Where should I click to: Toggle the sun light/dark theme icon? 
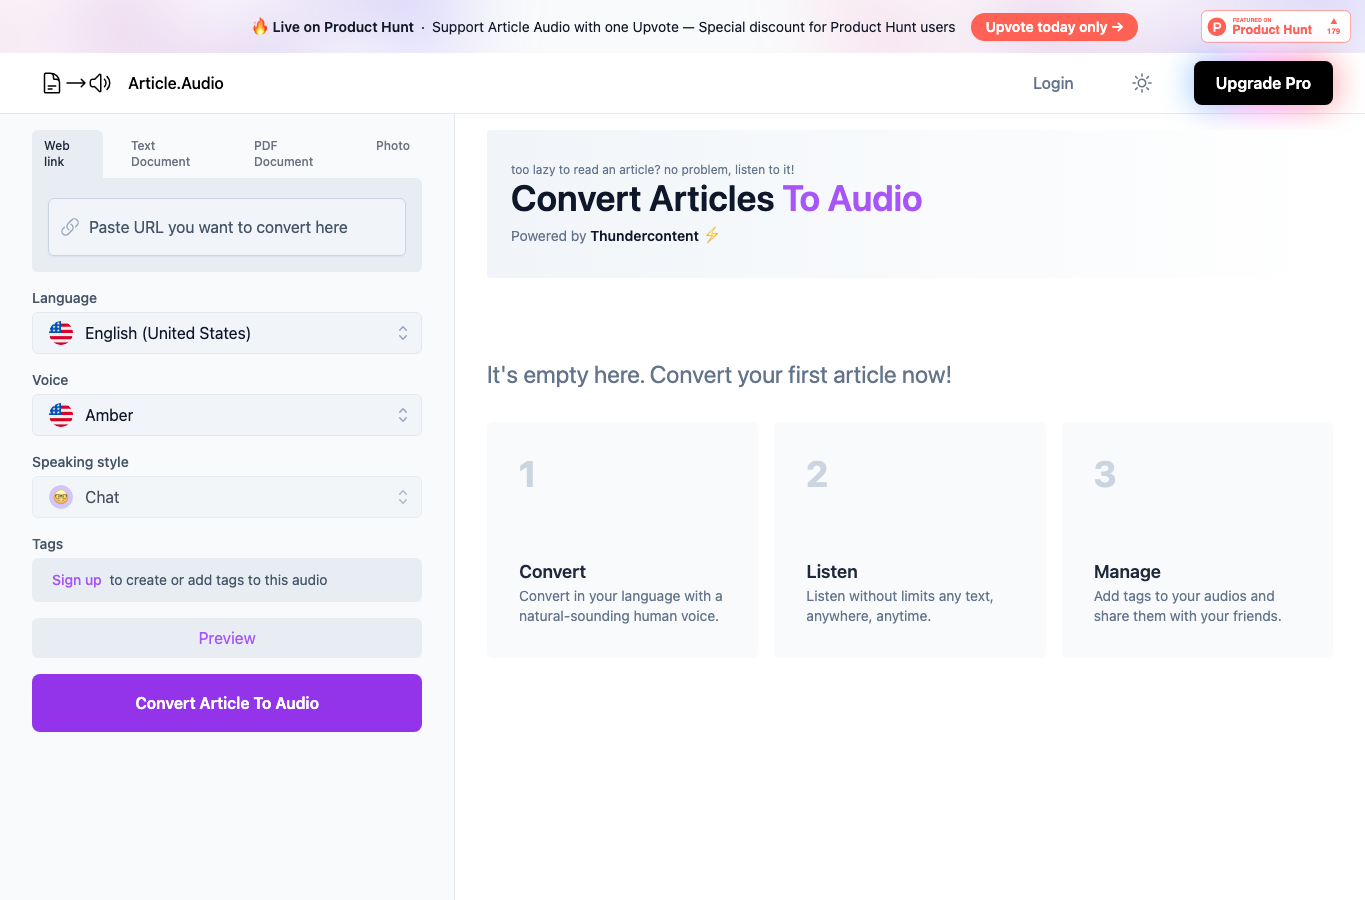coord(1142,83)
